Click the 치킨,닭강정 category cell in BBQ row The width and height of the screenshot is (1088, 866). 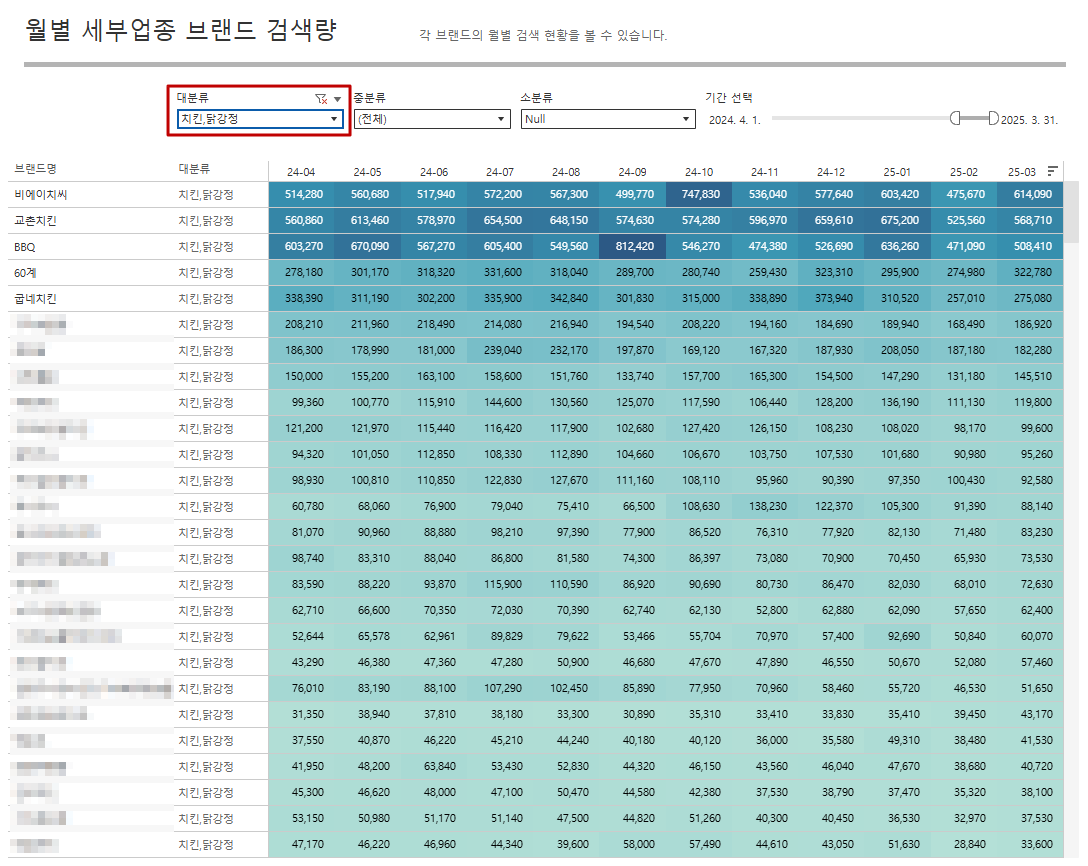205,247
